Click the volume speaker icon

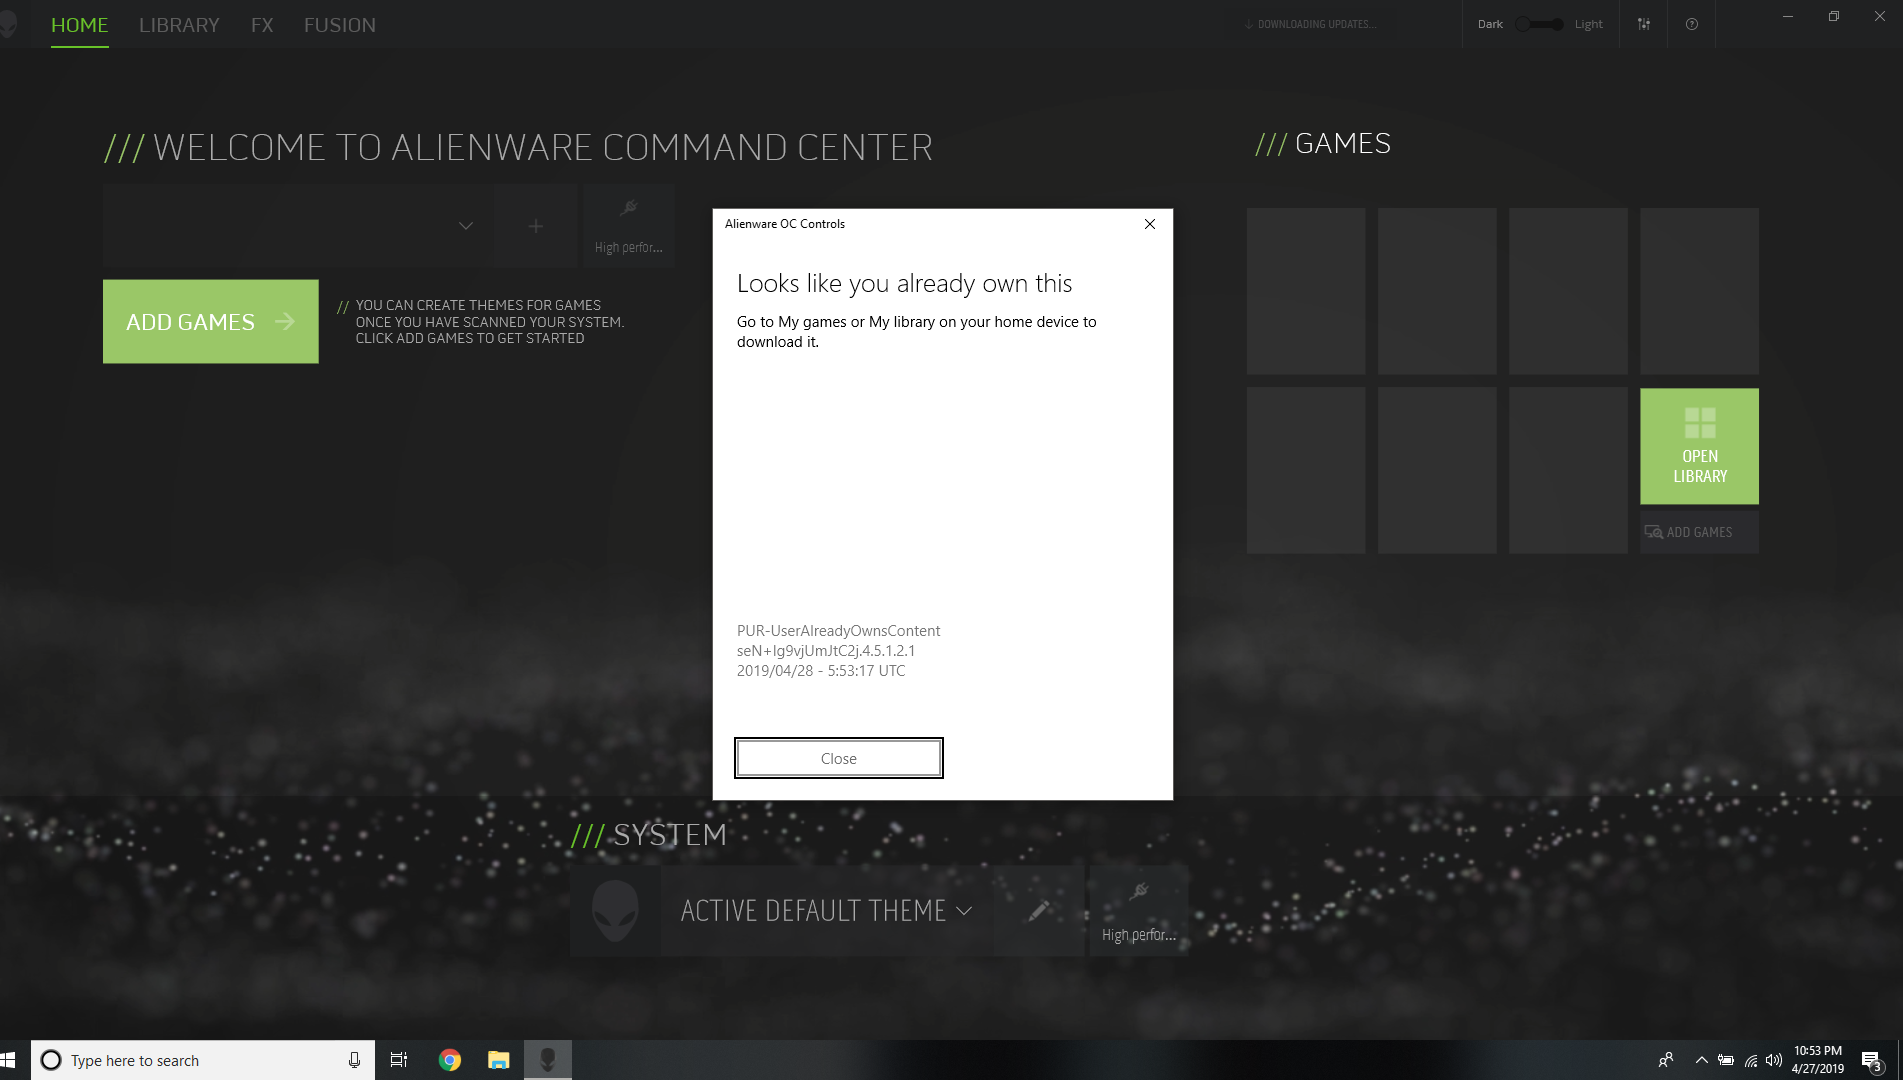(1774, 1060)
